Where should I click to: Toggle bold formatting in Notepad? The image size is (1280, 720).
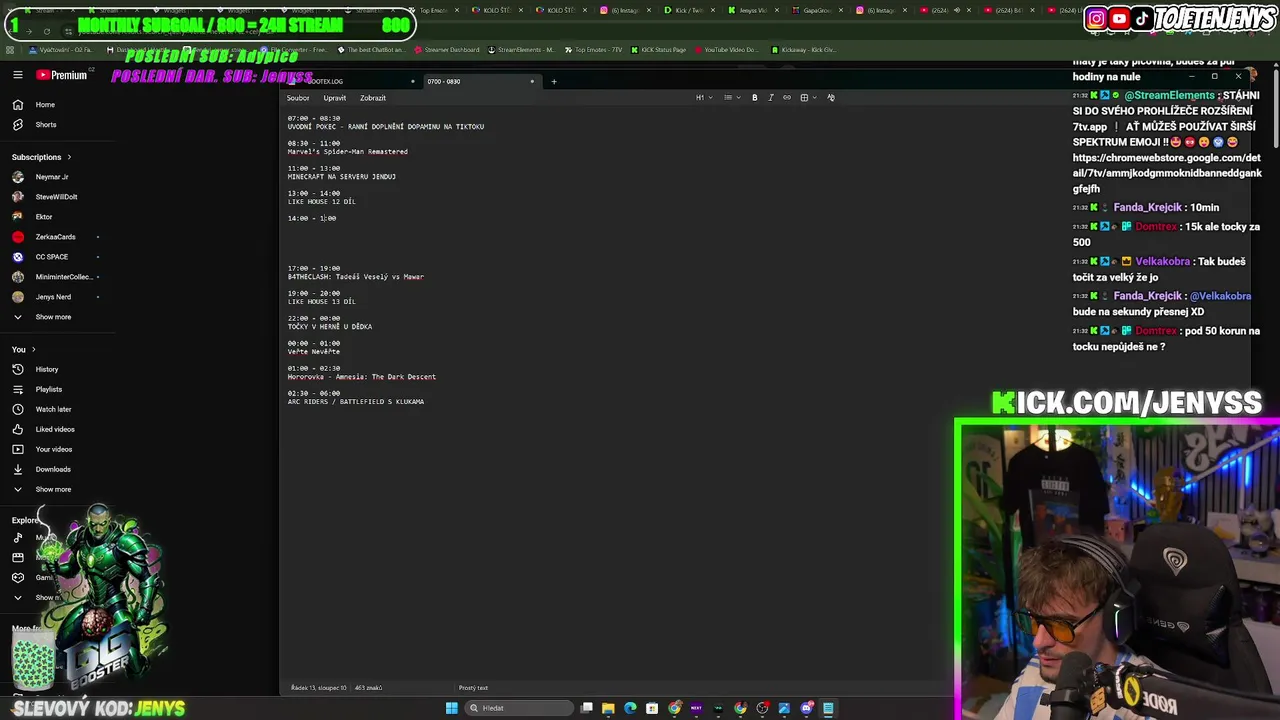755,98
